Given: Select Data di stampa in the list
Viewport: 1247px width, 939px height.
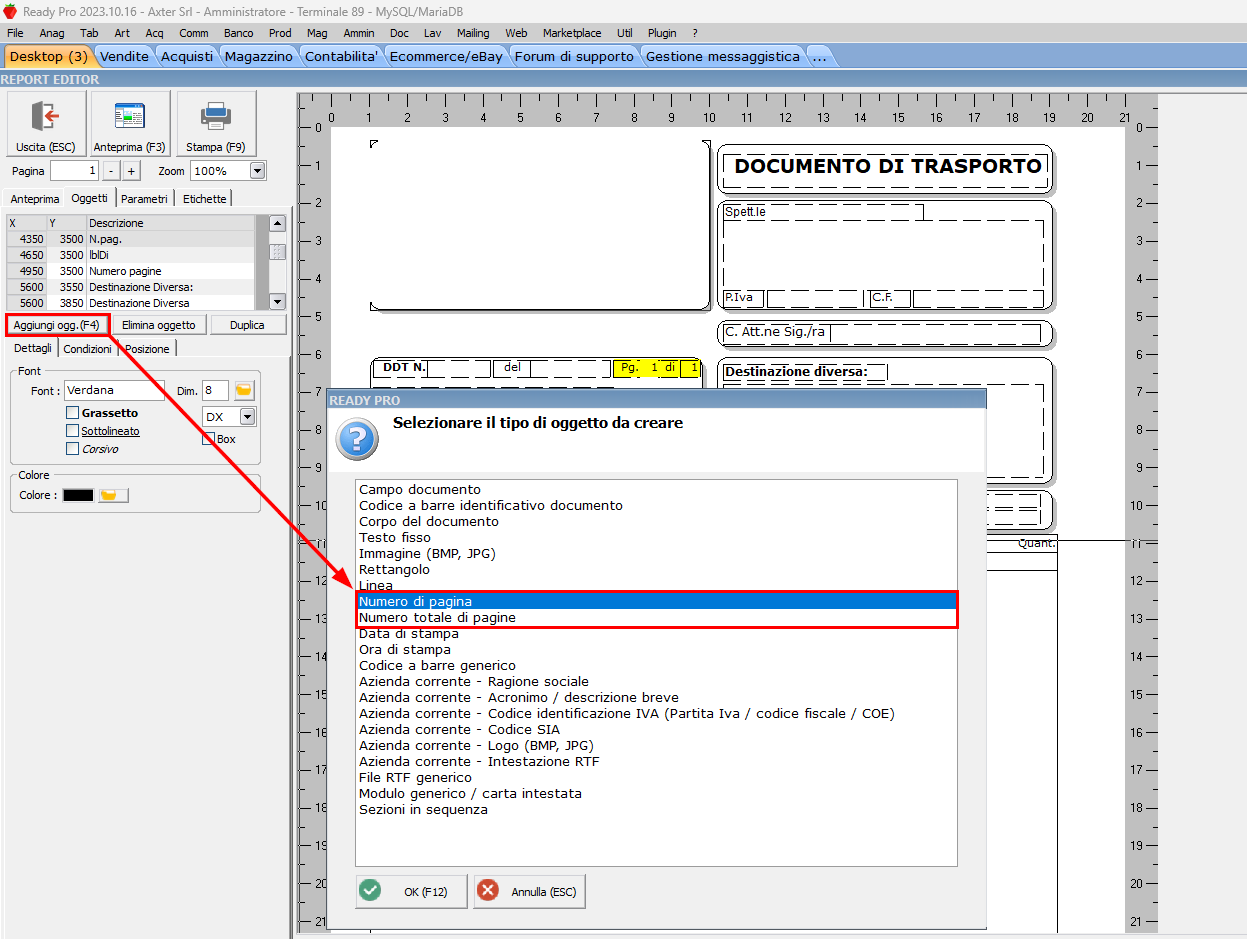Looking at the screenshot, I should pyautogui.click(x=656, y=634).
